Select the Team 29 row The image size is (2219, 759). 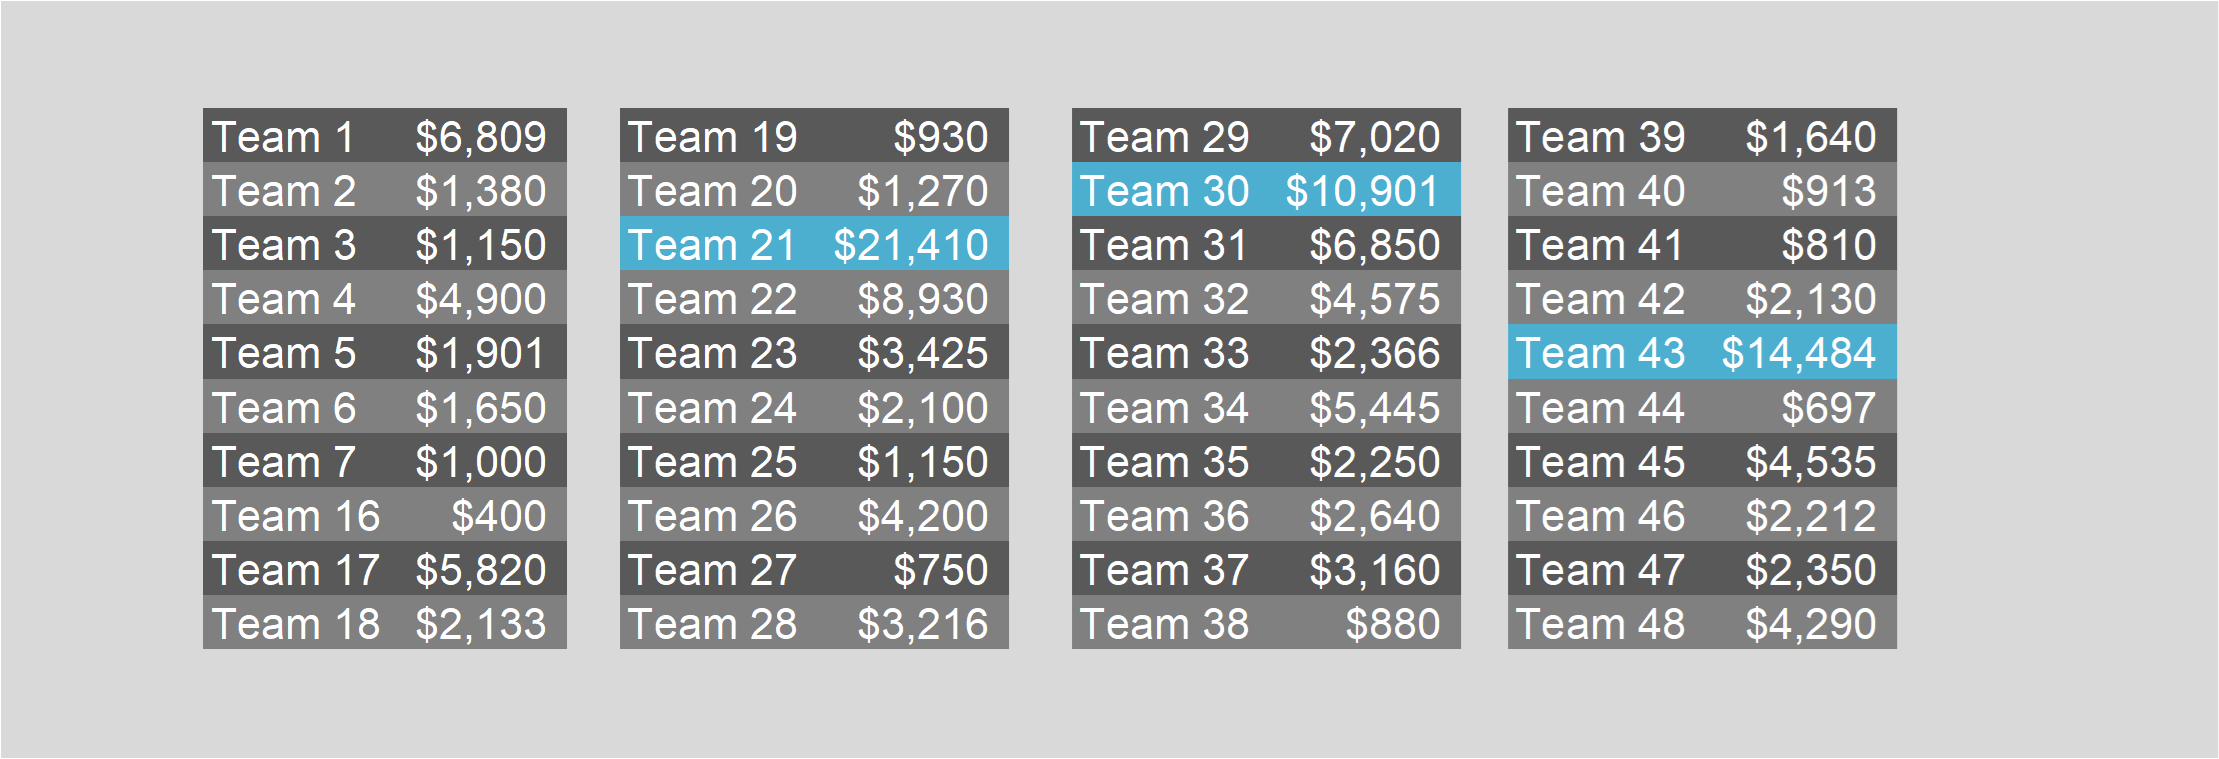pyautogui.click(x=1266, y=135)
